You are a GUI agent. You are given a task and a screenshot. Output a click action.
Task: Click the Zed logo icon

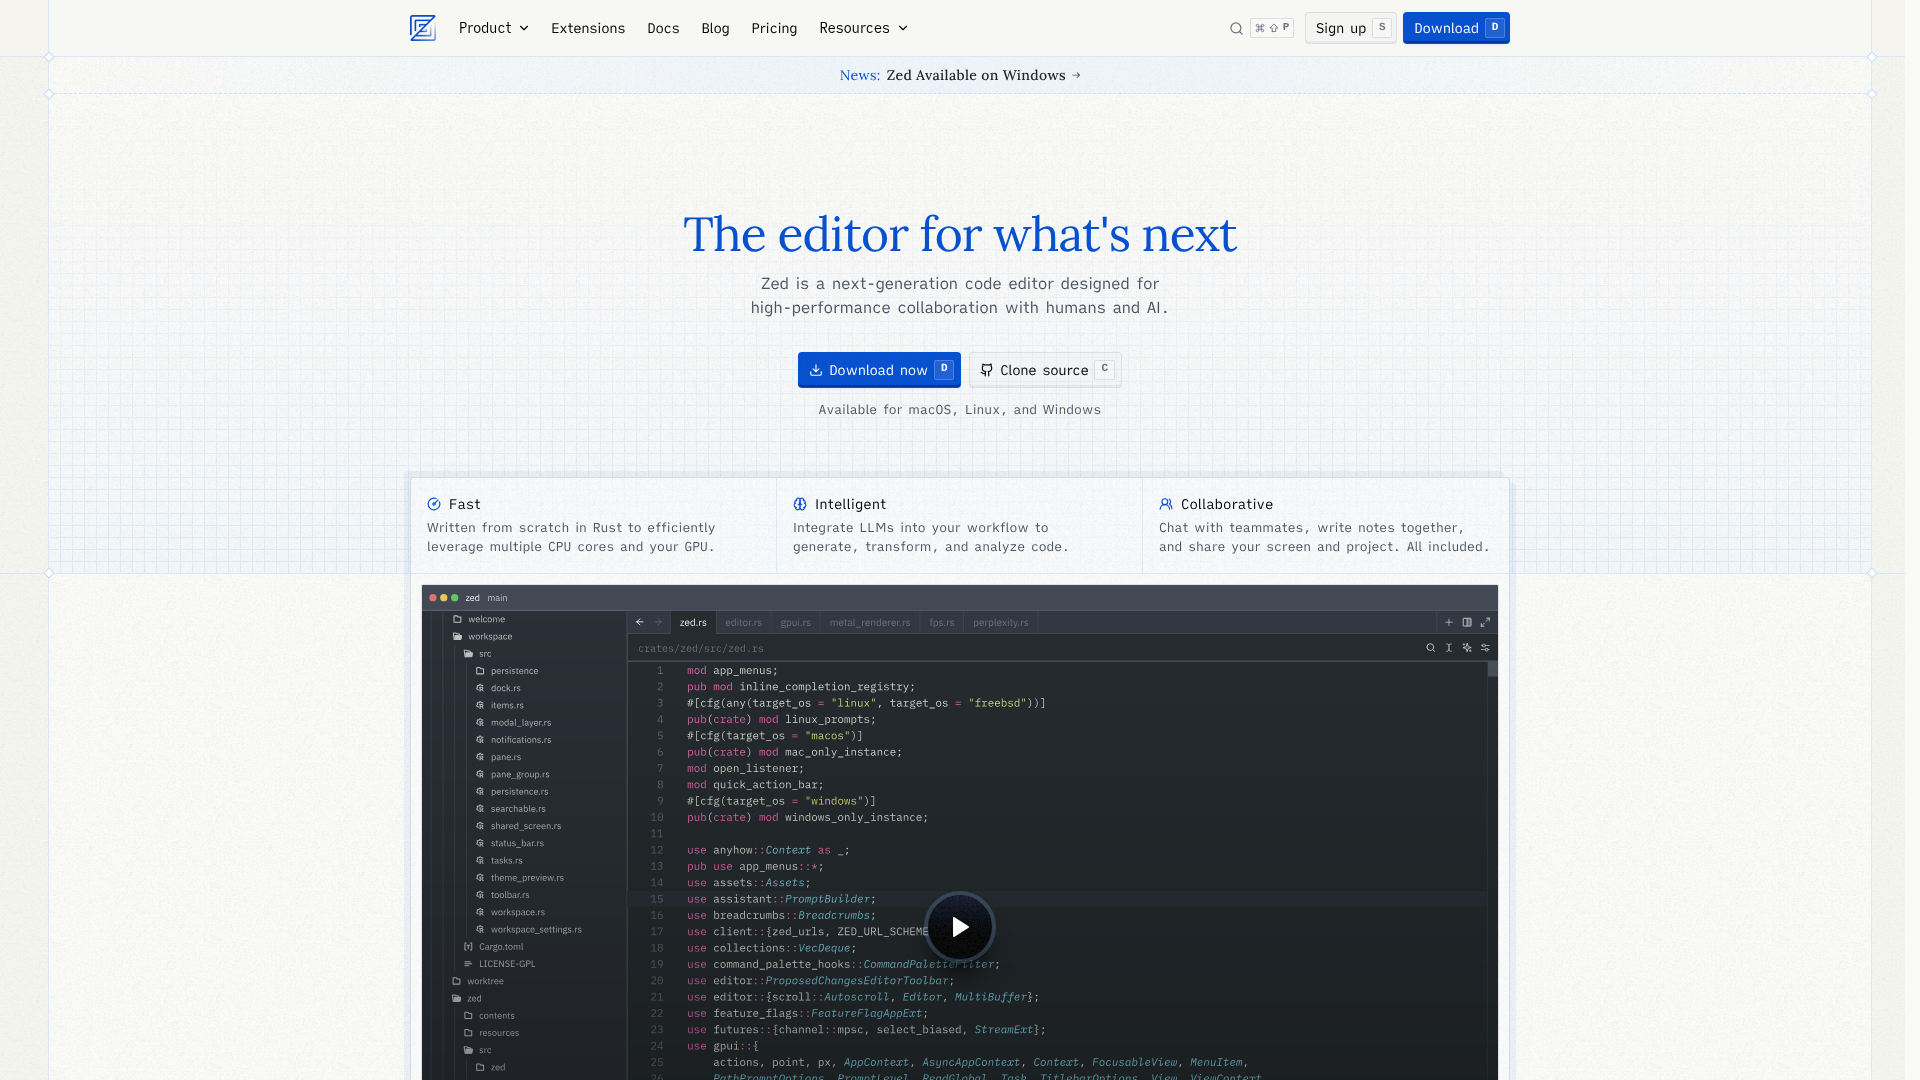coord(422,28)
